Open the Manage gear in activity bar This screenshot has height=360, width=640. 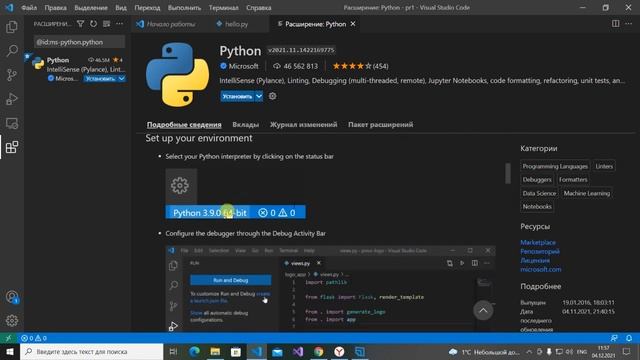12,321
